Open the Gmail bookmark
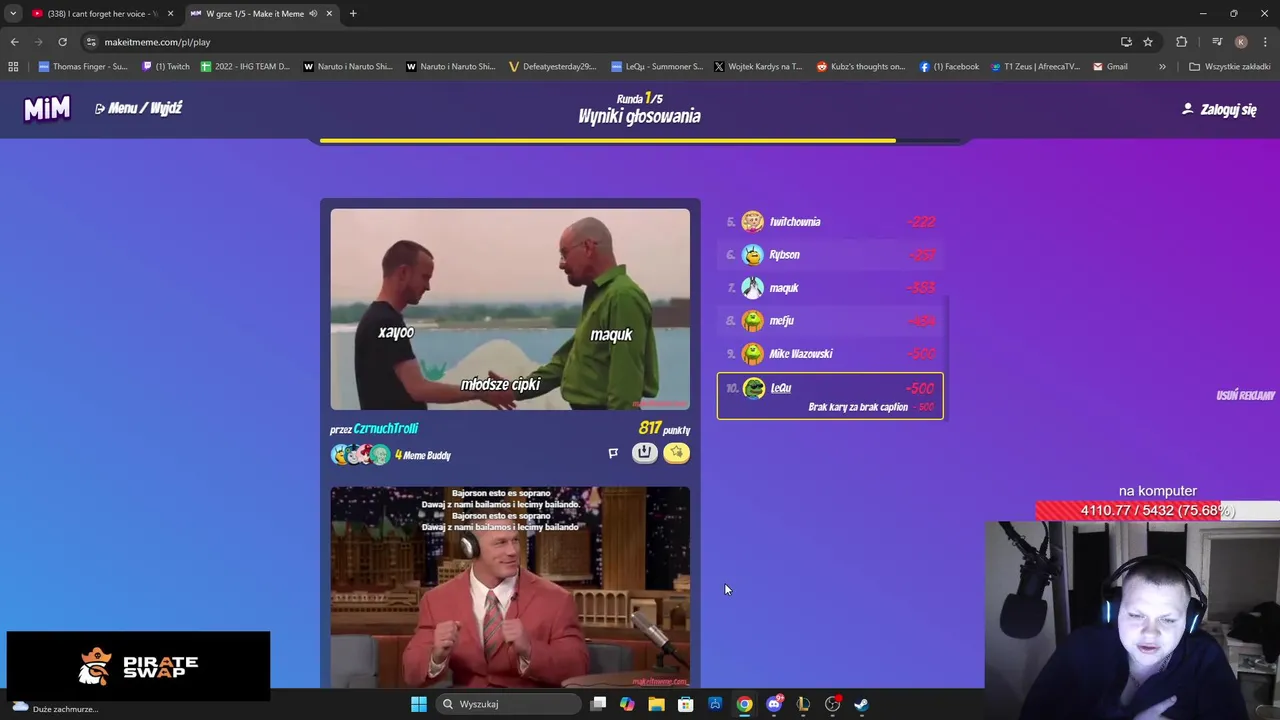This screenshot has height=720, width=1280. pyautogui.click(x=1110, y=67)
